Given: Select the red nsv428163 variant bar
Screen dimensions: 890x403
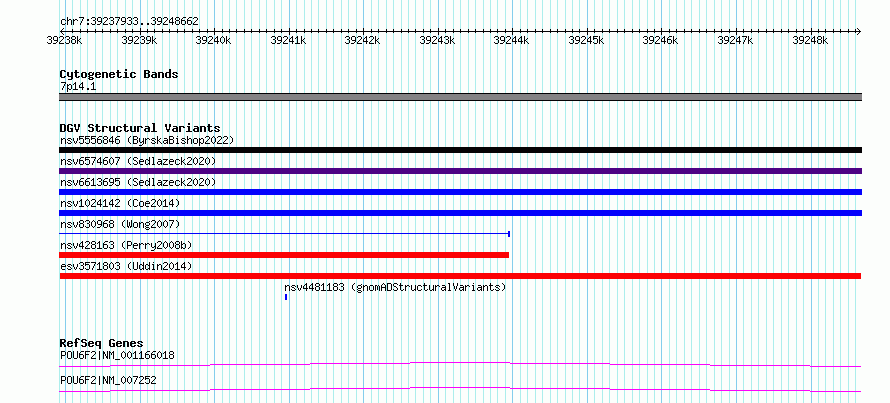Looking at the screenshot, I should coord(284,255).
